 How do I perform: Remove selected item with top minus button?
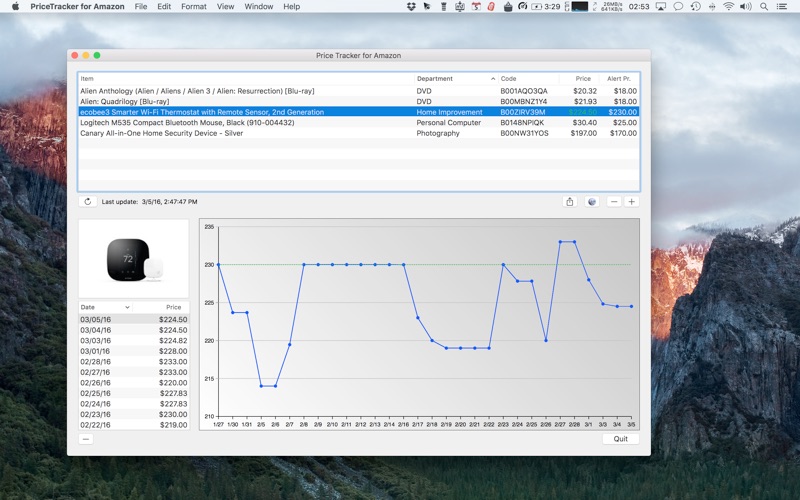point(614,202)
